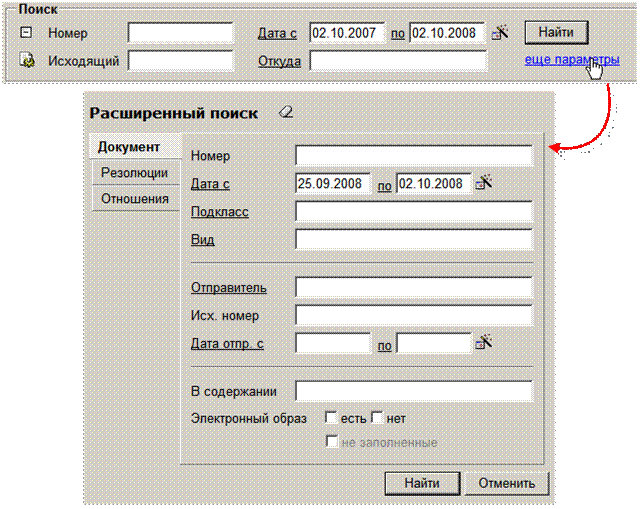The image size is (641, 509).
Task: Focus end date field 02.10.2008 in top panel
Action: (447, 33)
